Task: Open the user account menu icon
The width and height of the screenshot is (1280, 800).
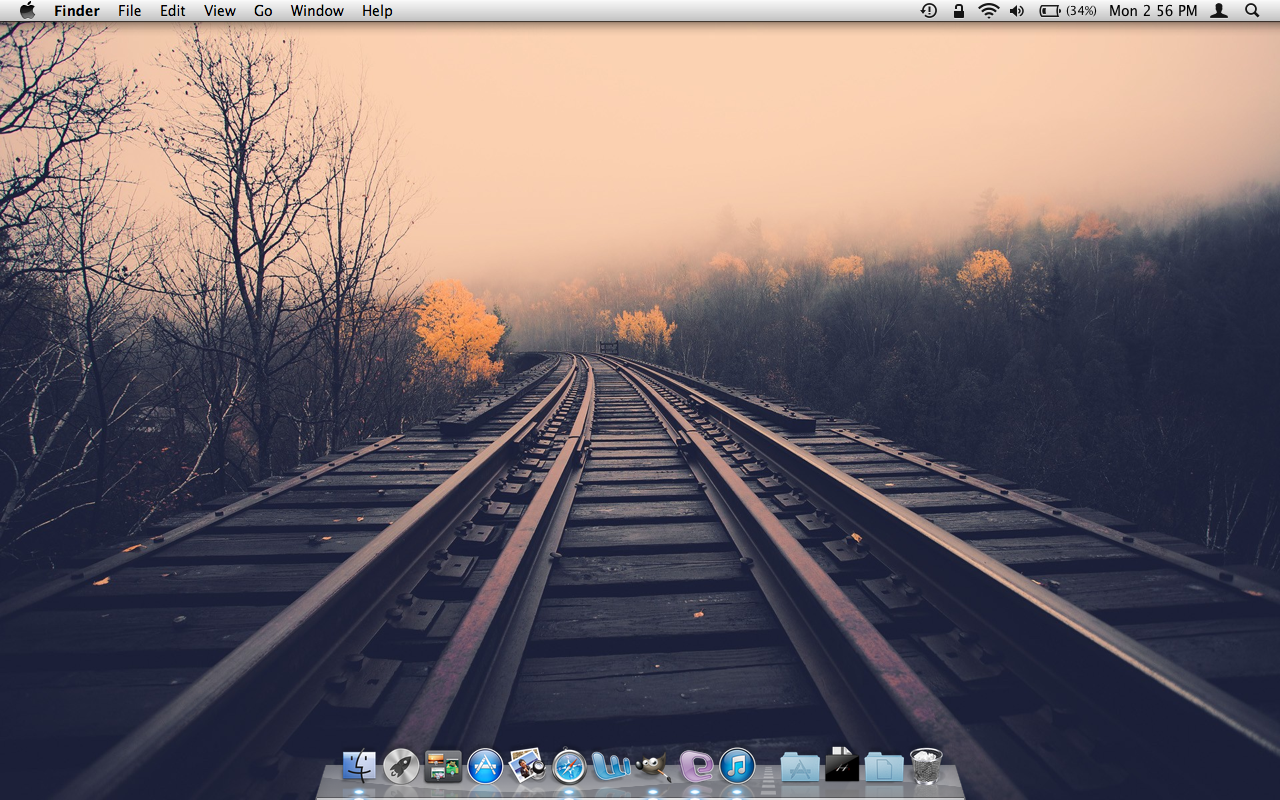Action: [1219, 11]
